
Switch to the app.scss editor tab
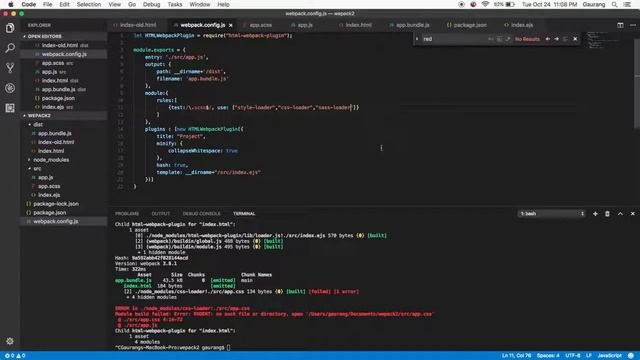point(260,25)
